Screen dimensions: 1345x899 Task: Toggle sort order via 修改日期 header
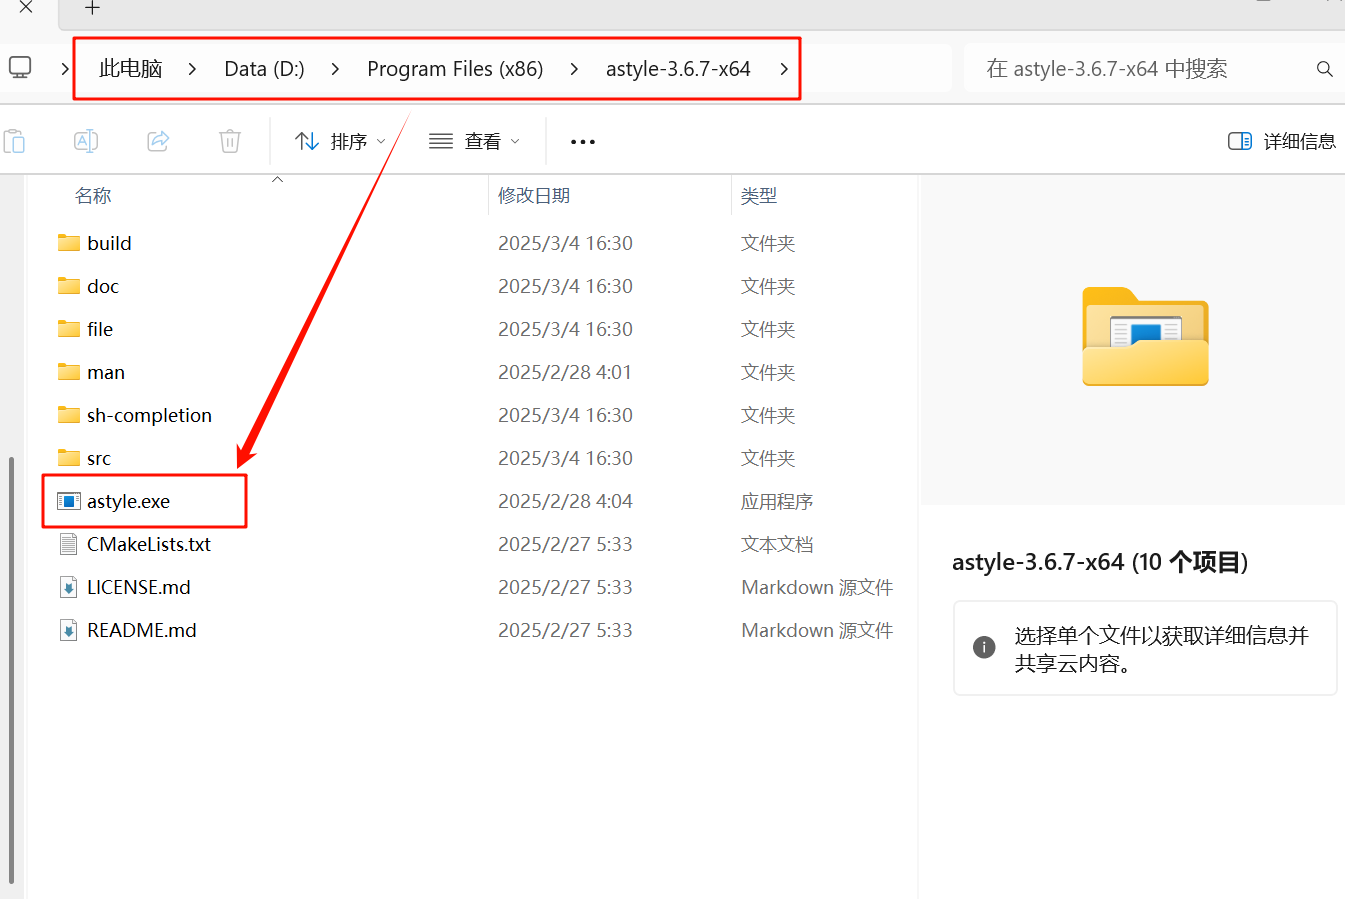pyautogui.click(x=534, y=195)
